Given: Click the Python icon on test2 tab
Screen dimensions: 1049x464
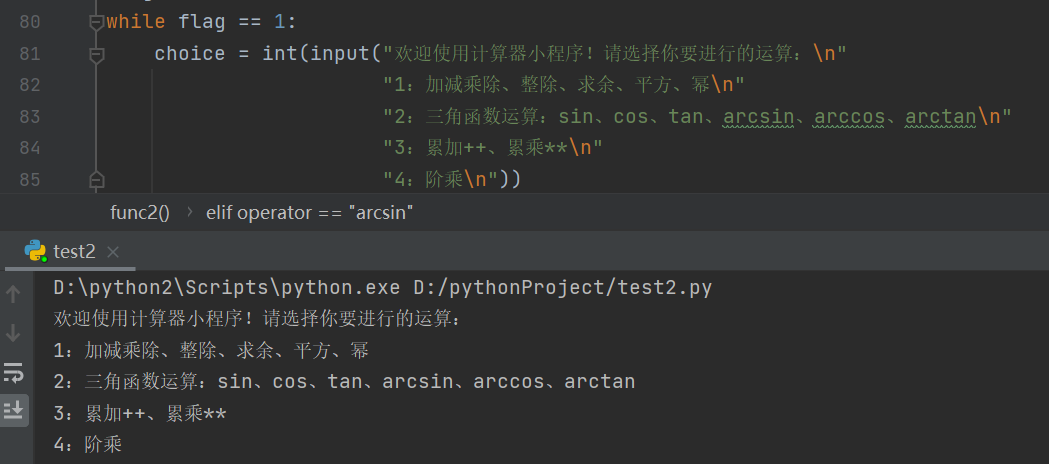Looking at the screenshot, I should 35,251.
